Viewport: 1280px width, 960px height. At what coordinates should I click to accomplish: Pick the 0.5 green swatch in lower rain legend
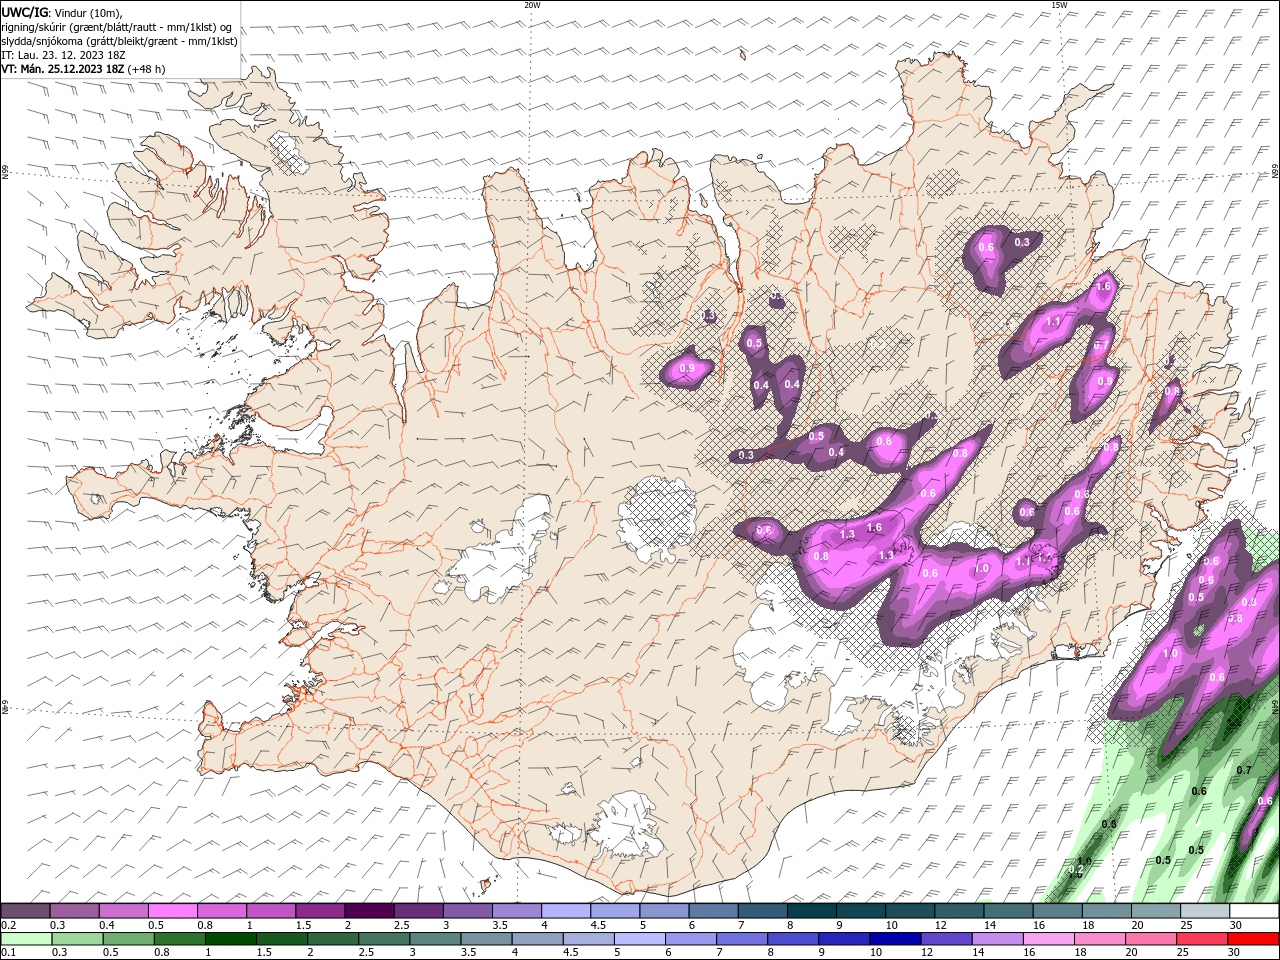click(x=128, y=939)
